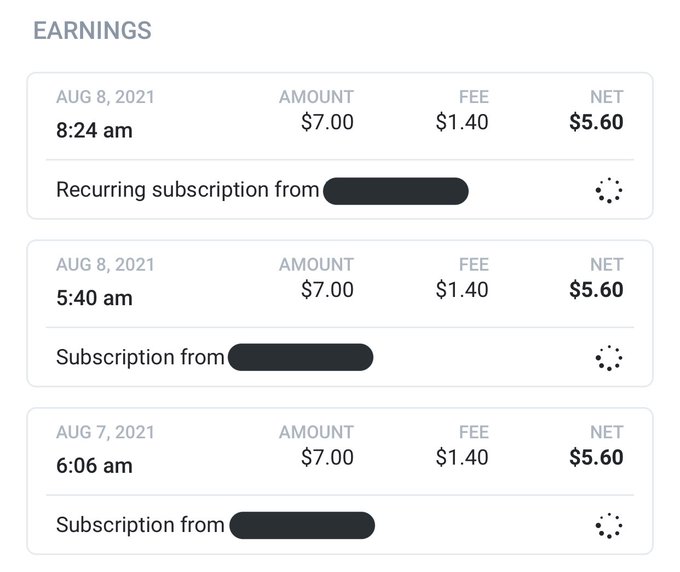Viewport: 680px width, 572px height.
Task: Click the $7.00 amount on the 8:24 am entry
Action: [x=327, y=122]
